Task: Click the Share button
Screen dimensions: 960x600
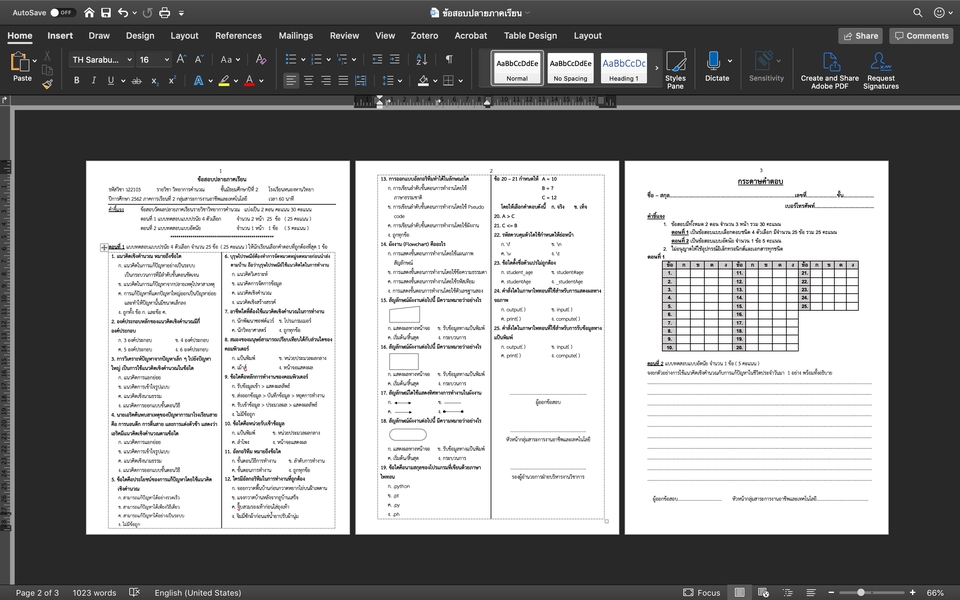Action: (860, 36)
